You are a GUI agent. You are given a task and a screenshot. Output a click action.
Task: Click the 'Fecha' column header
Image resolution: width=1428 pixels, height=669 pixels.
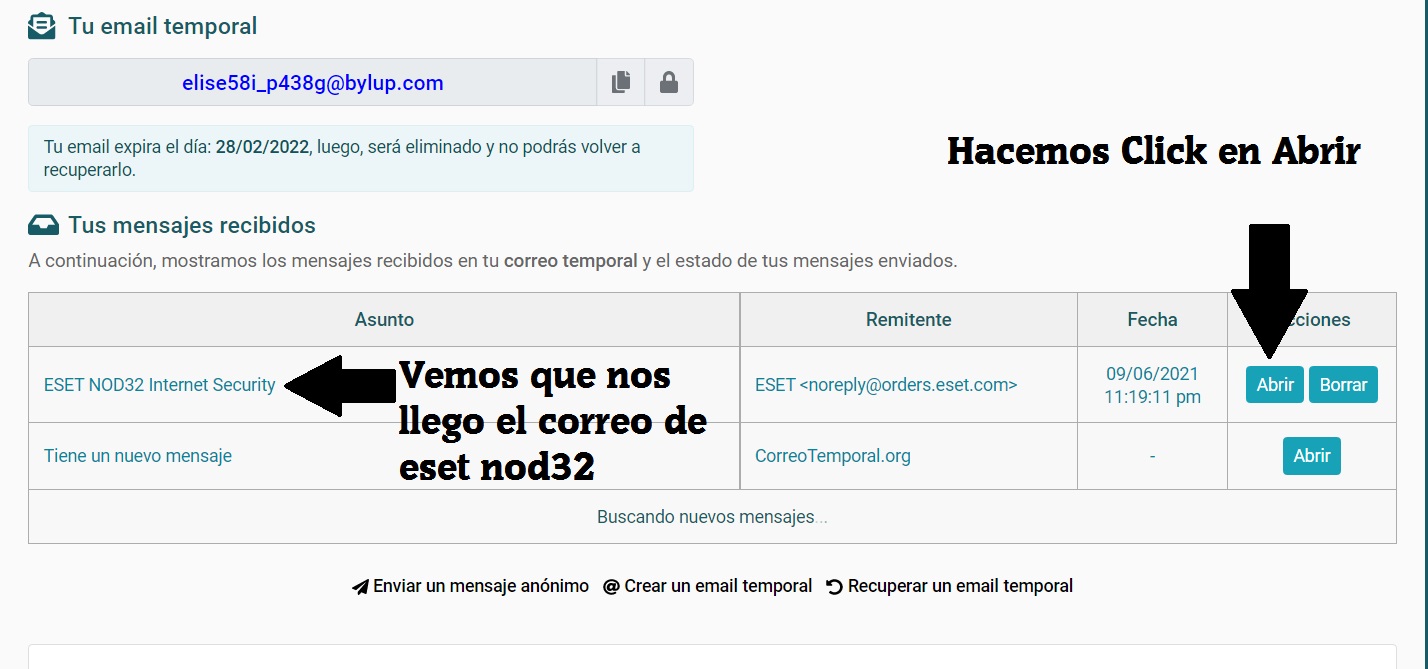(x=1152, y=319)
